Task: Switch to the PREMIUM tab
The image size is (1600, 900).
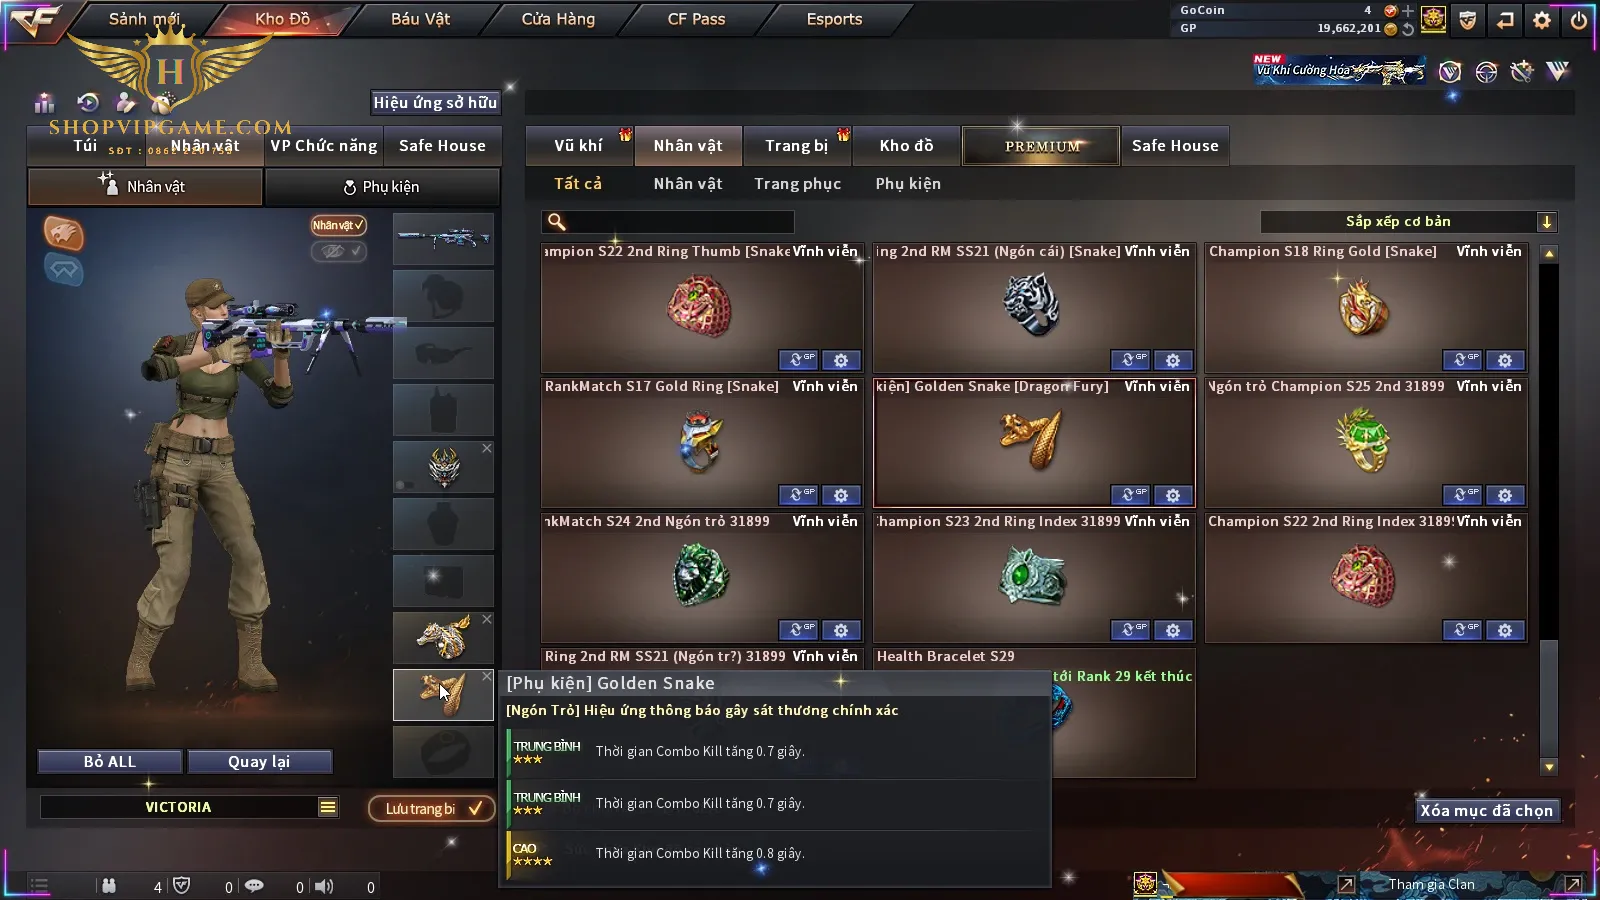Action: (x=1041, y=146)
